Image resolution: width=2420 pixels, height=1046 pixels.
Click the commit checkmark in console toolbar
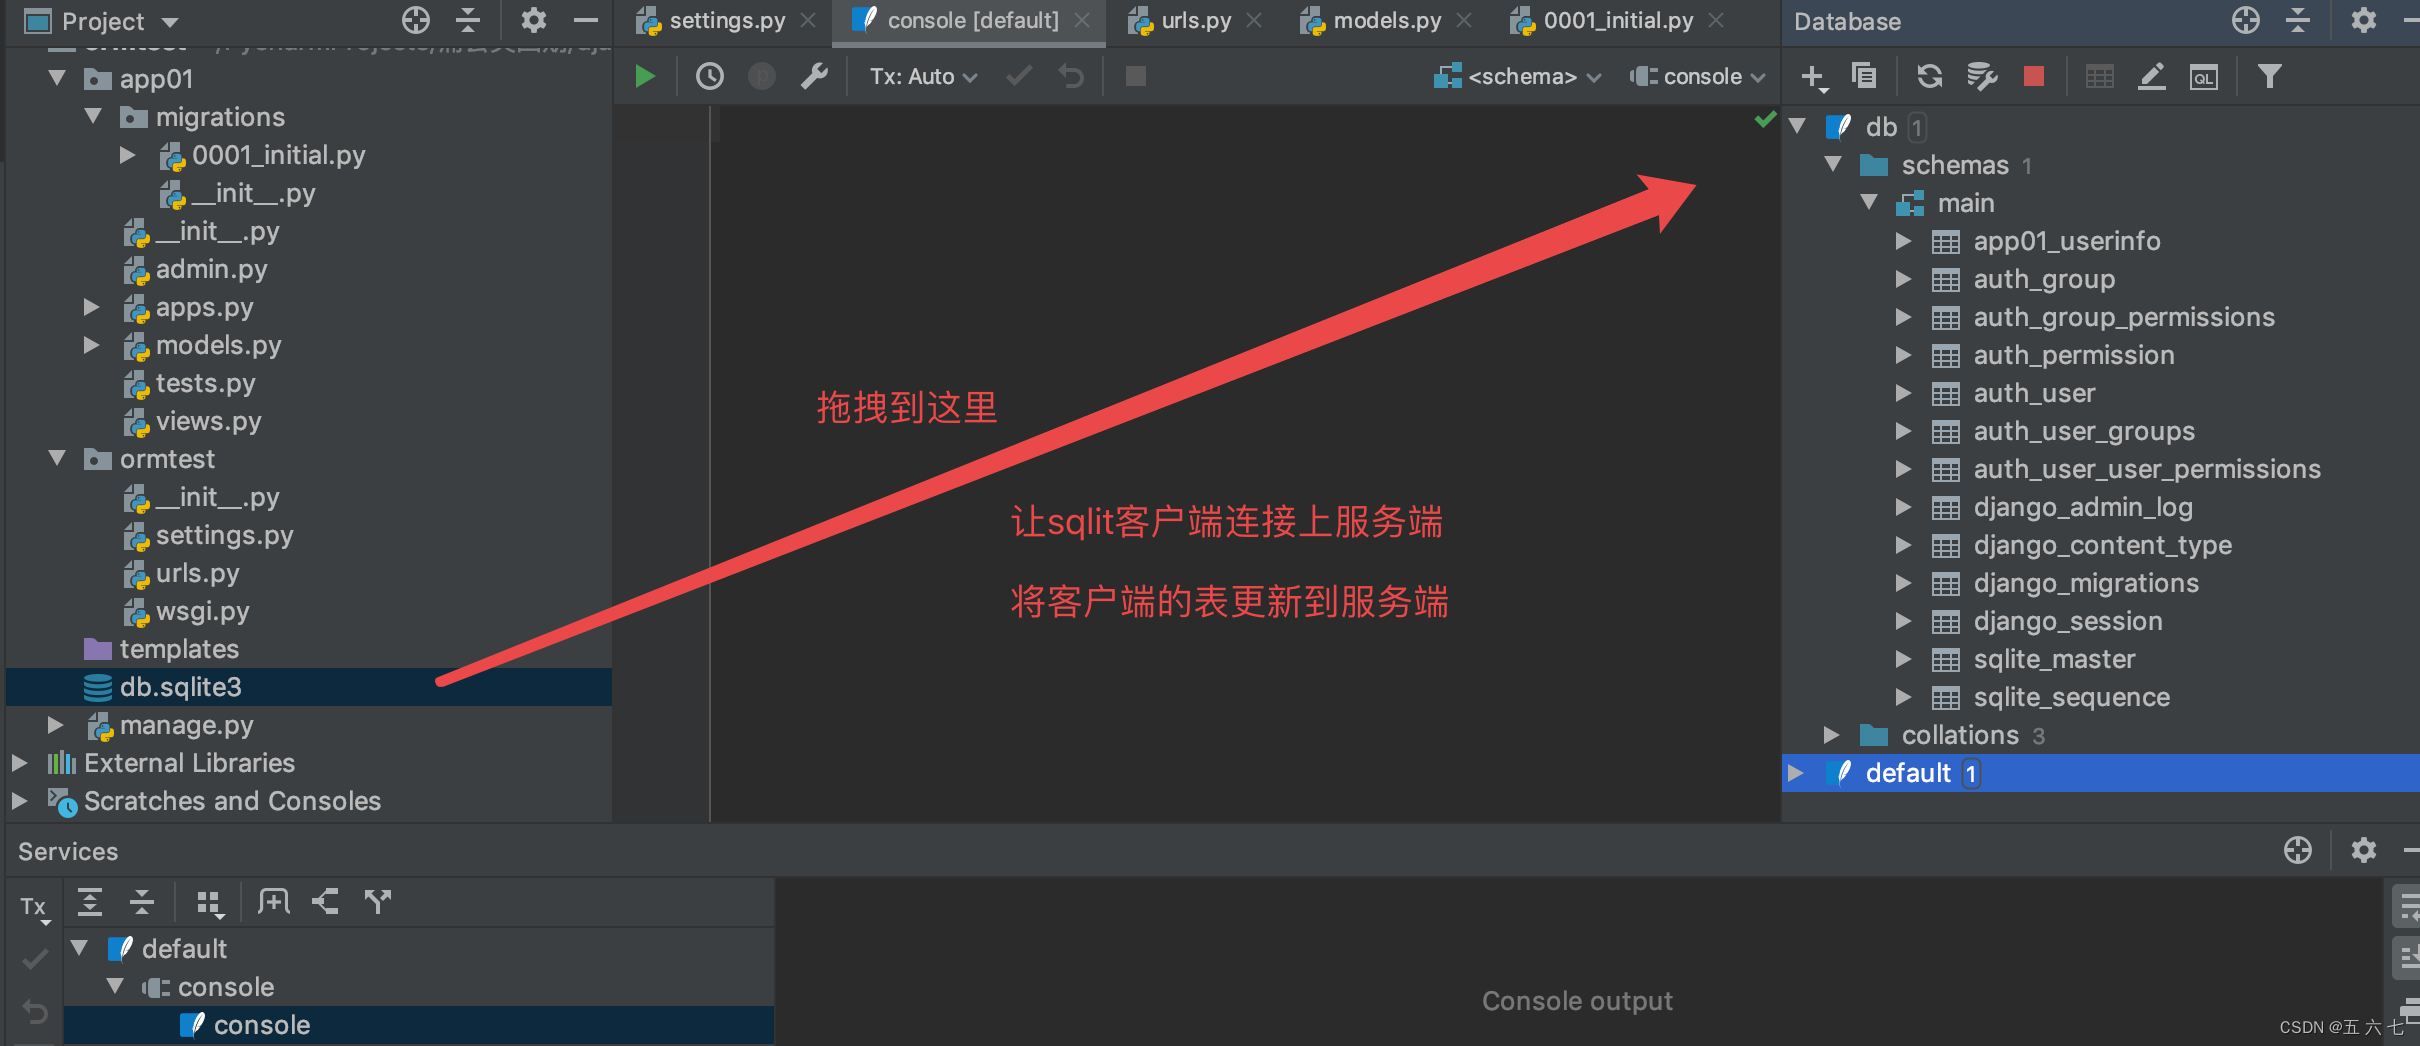[1019, 76]
